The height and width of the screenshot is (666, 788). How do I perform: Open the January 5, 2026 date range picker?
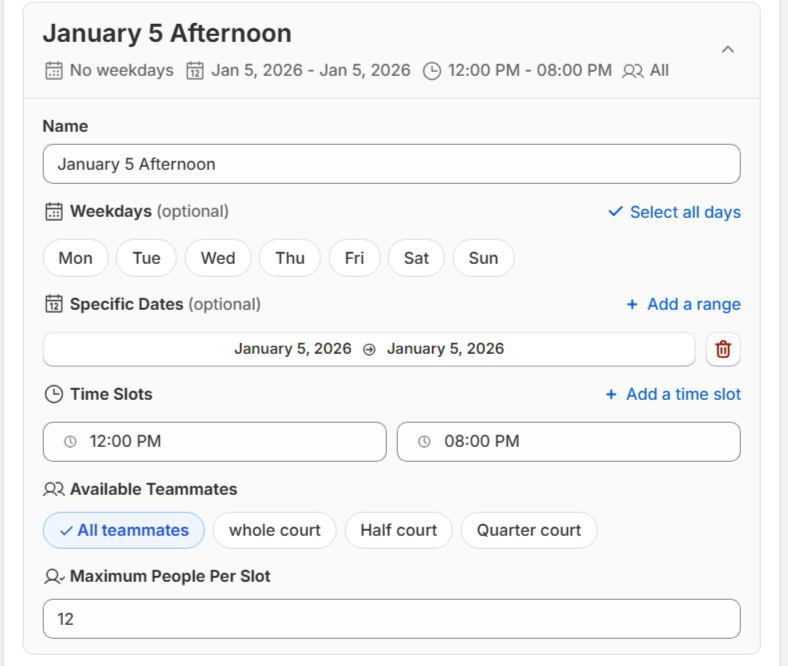pyautogui.click(x=368, y=349)
